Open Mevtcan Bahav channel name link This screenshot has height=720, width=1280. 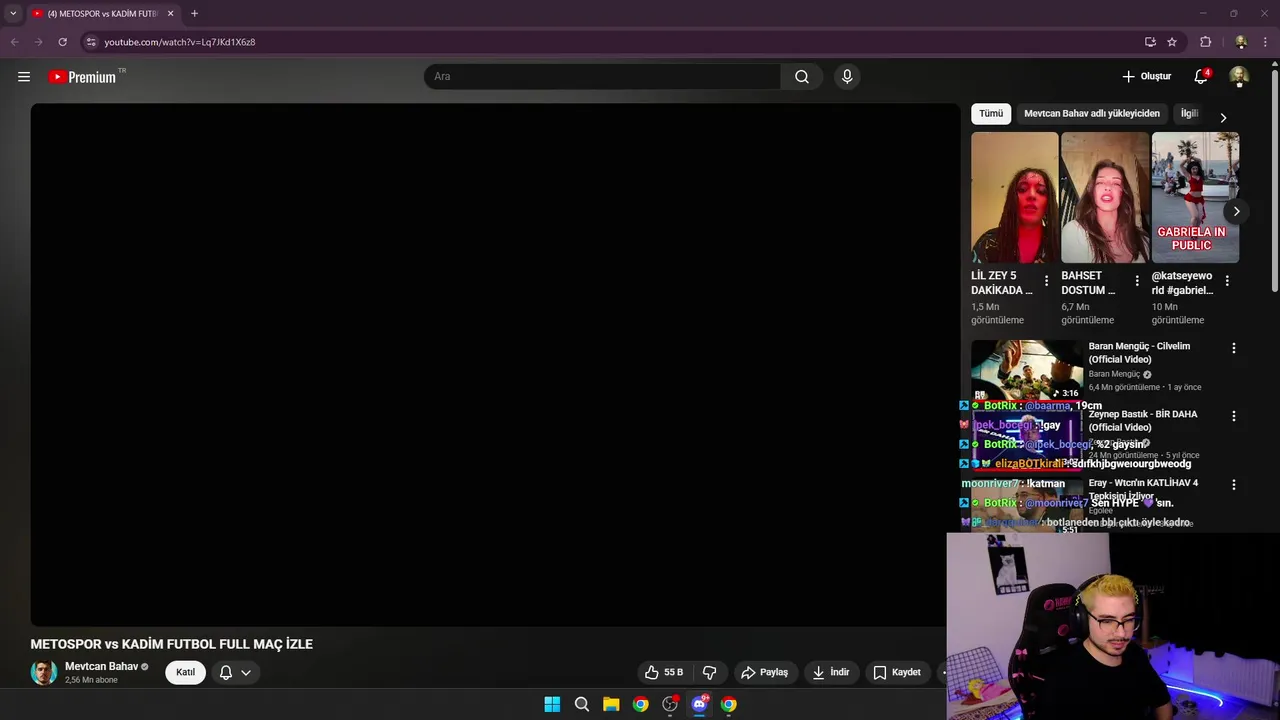101,666
